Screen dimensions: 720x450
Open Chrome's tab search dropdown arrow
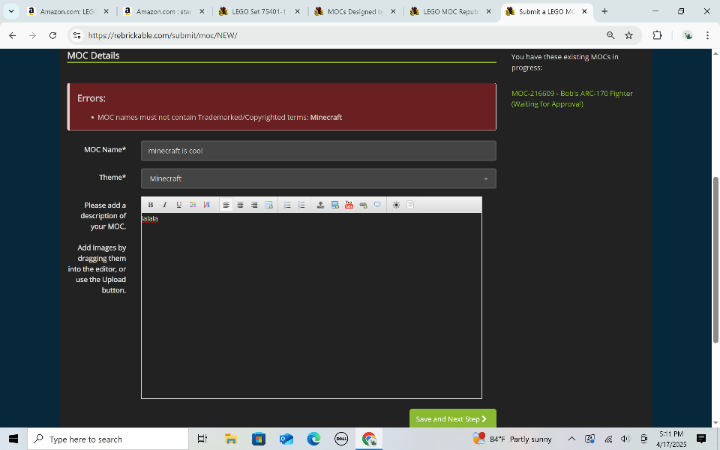pos(11,11)
